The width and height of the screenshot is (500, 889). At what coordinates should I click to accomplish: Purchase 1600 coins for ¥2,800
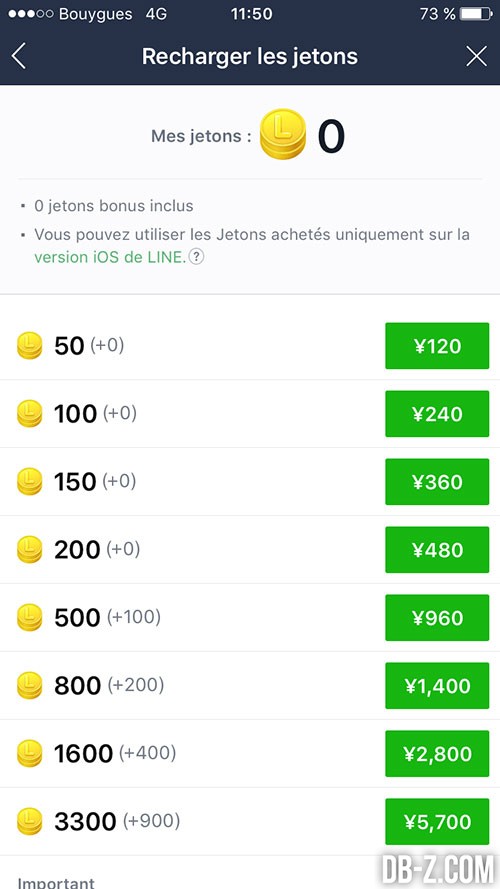437,754
